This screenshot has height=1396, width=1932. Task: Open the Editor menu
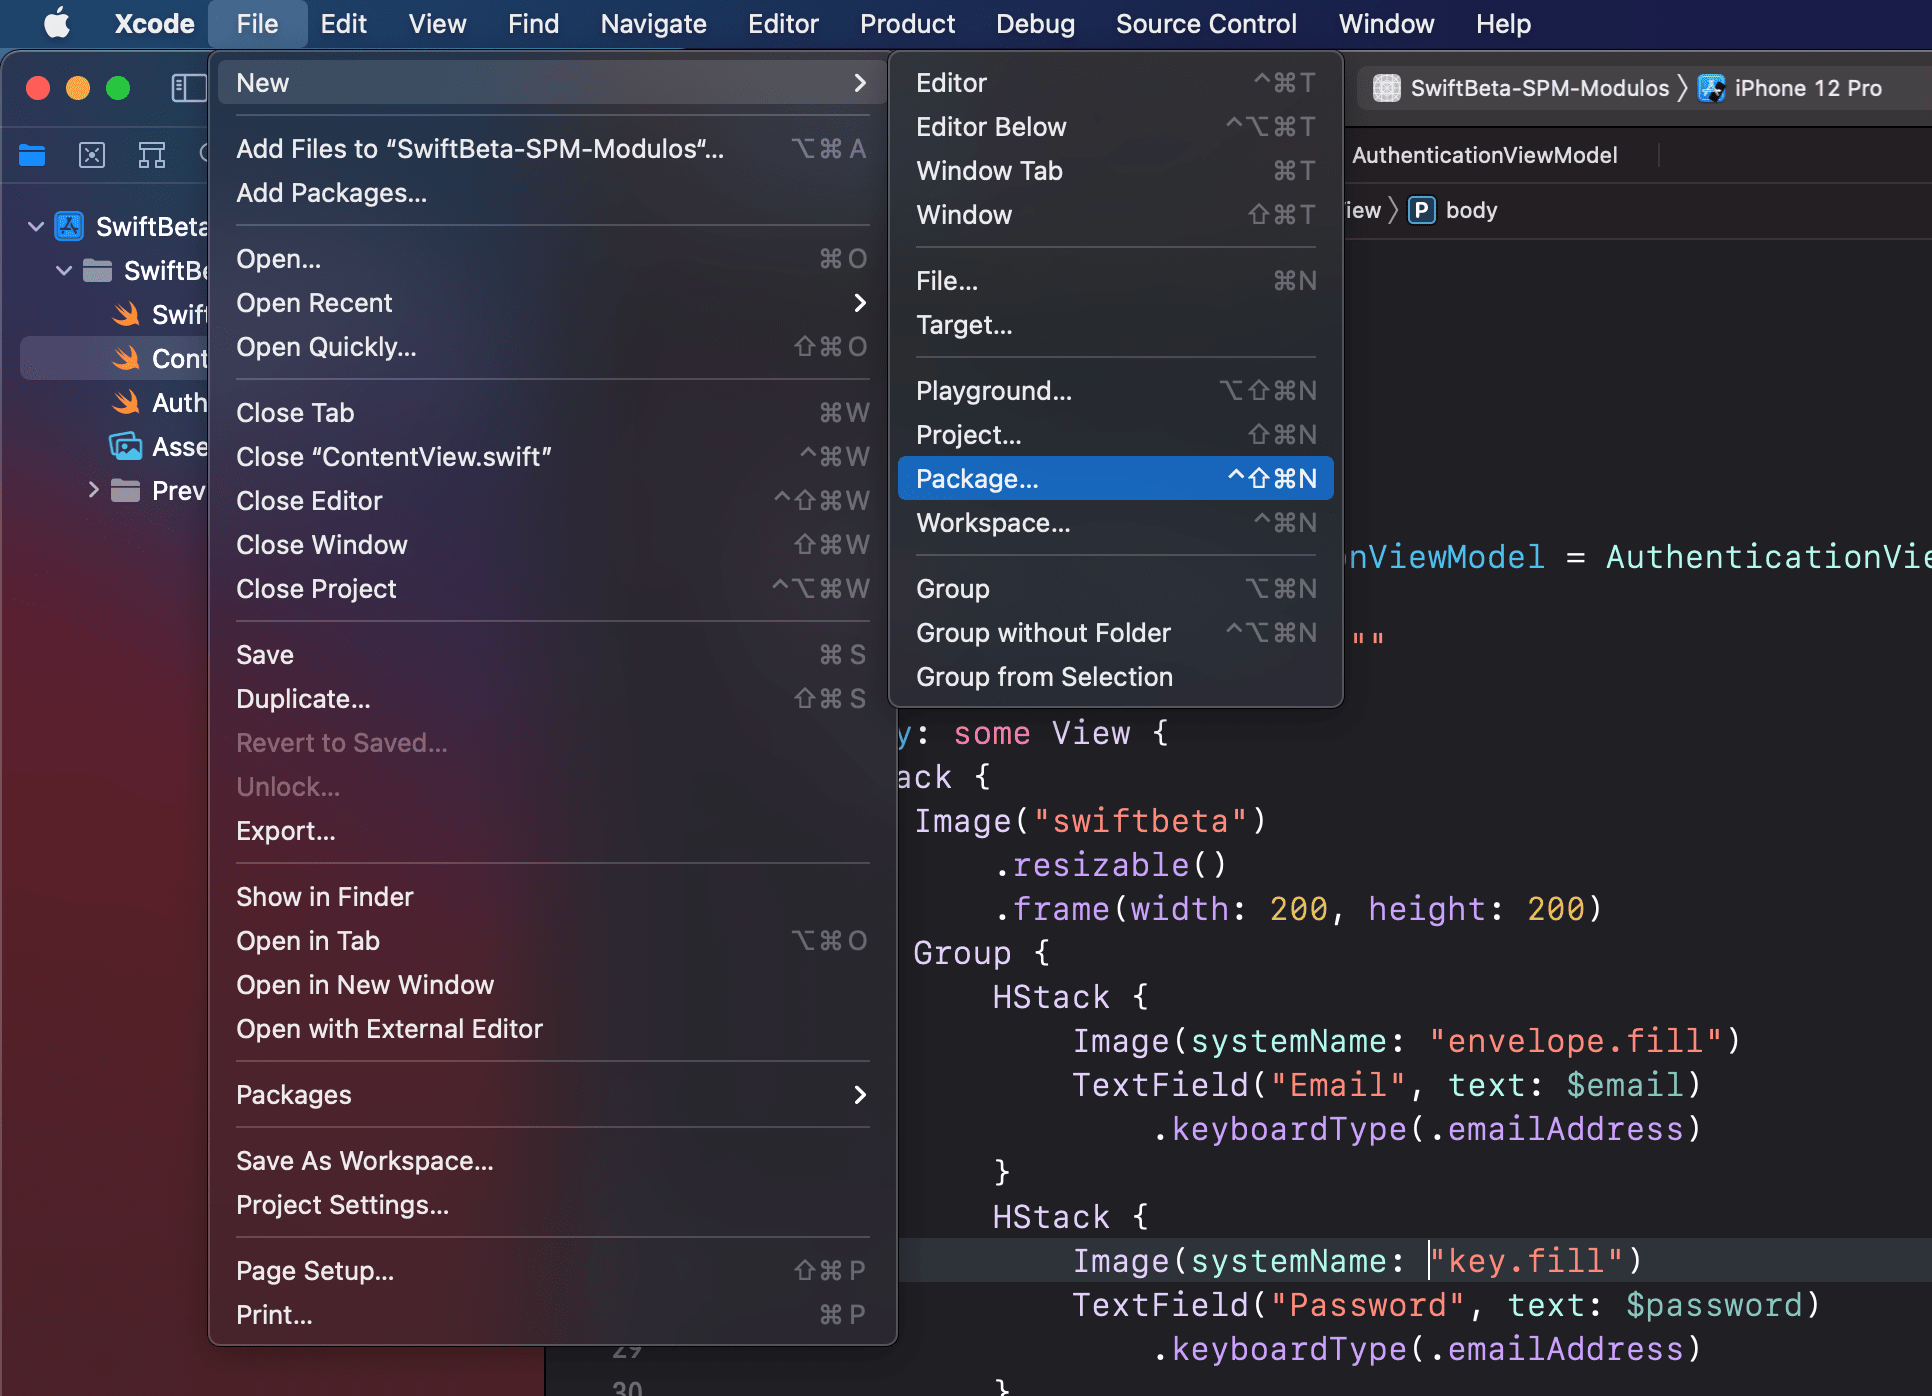pos(783,24)
